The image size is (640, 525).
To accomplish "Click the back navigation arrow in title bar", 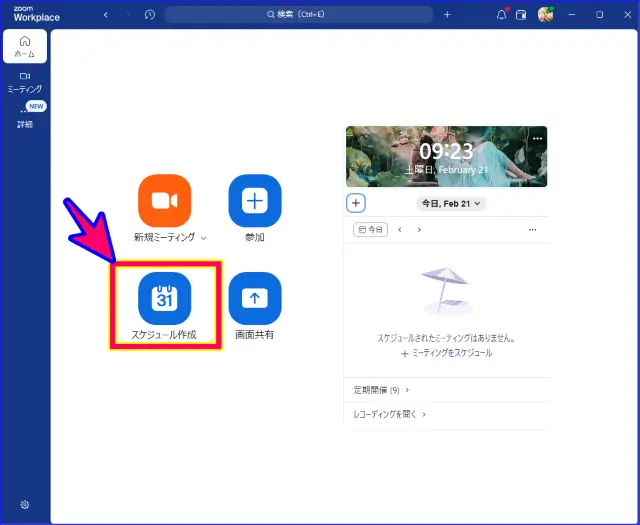I will click(x=106, y=15).
